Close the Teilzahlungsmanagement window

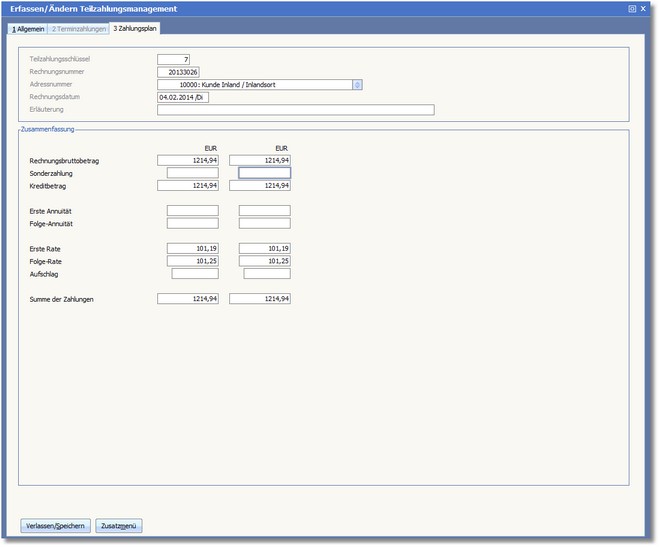click(644, 8)
